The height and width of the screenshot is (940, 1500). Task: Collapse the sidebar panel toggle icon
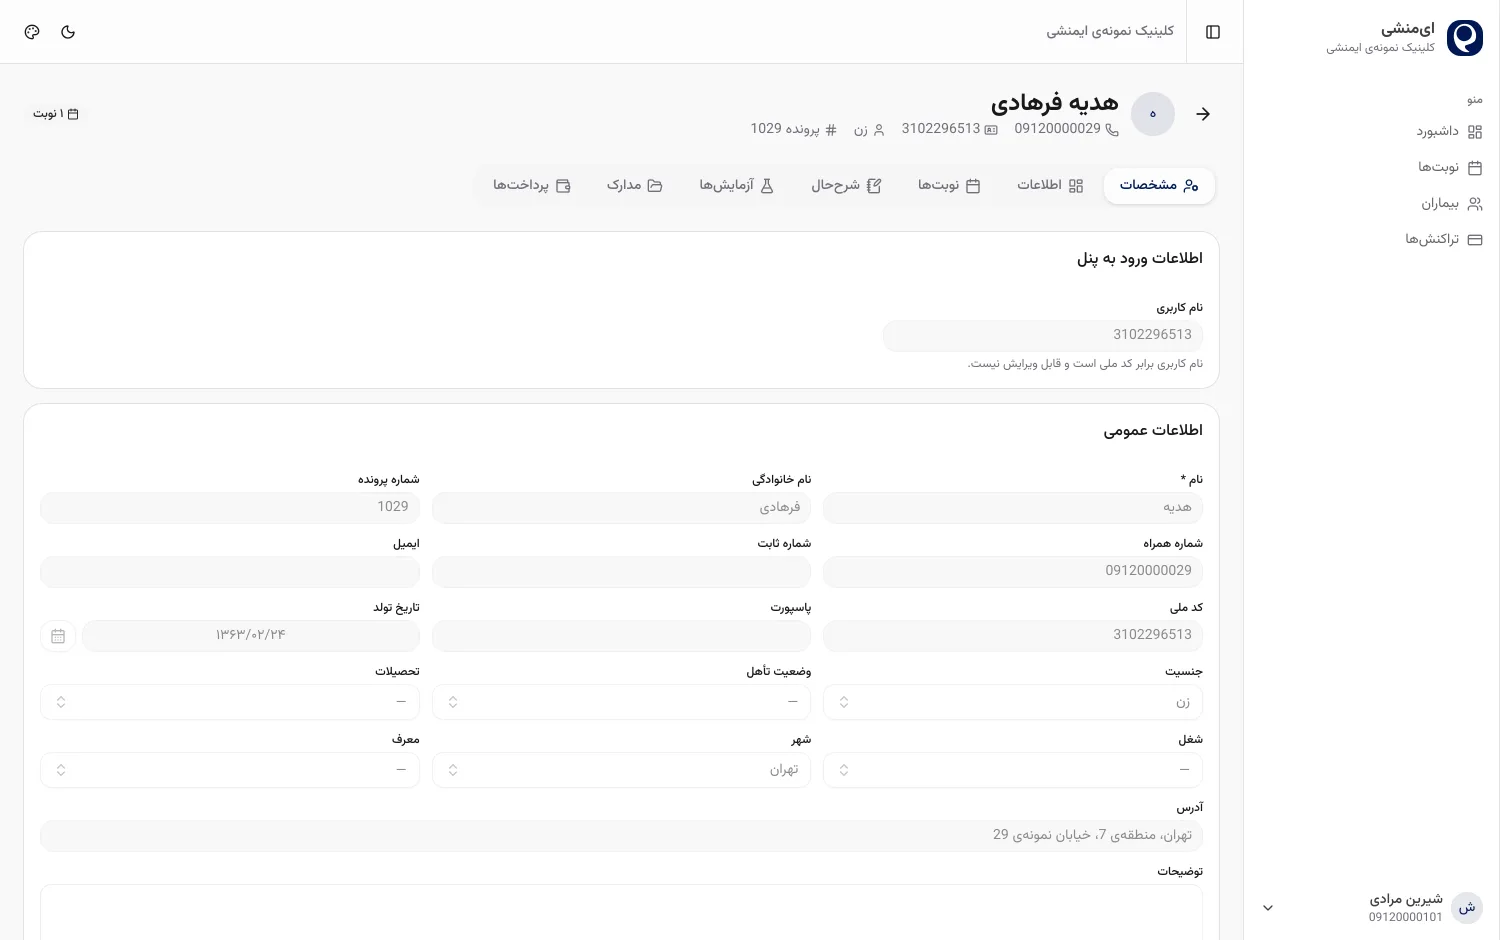pos(1213,32)
